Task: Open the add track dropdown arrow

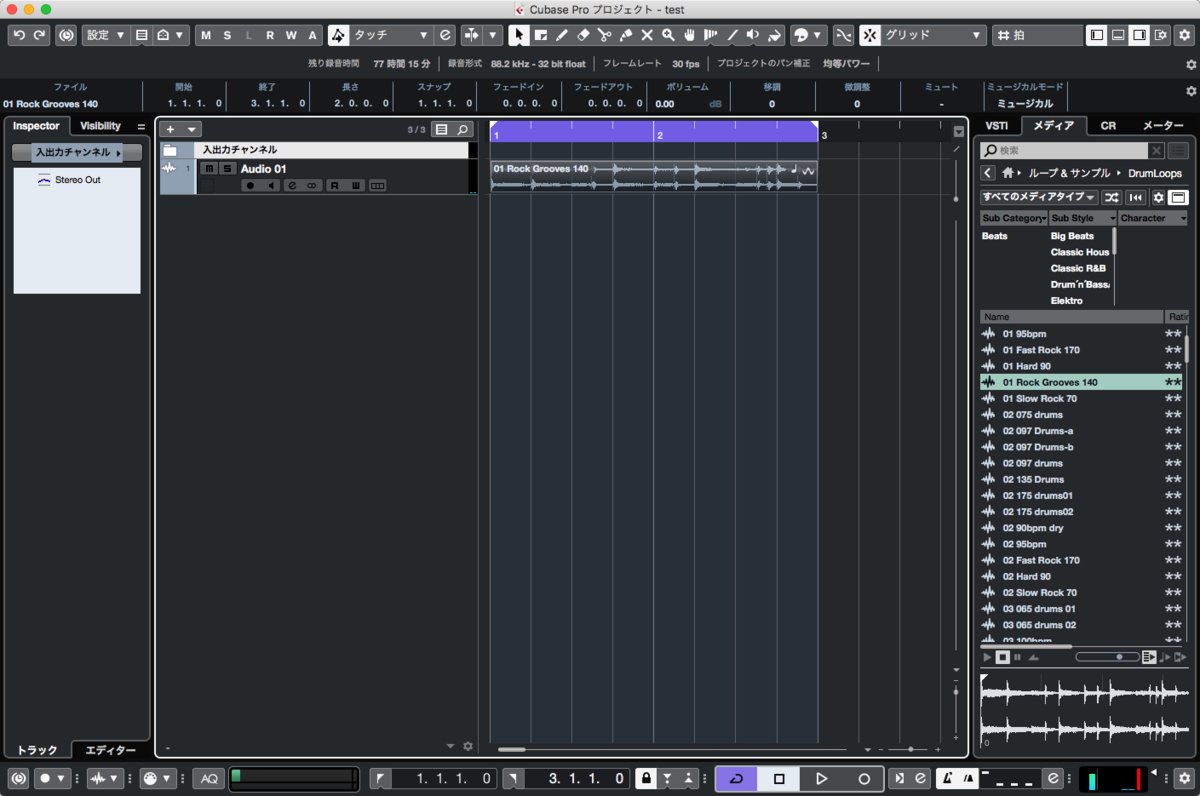Action: pos(191,130)
